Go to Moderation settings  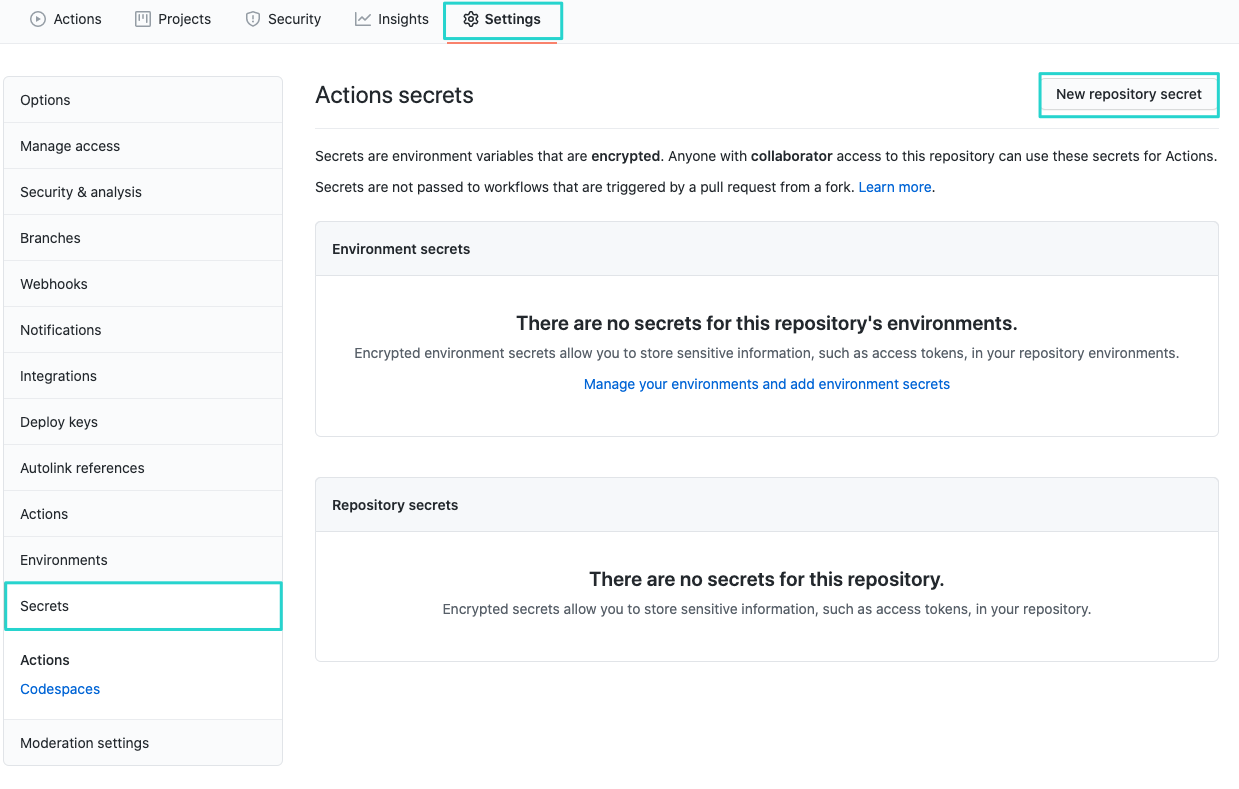pos(84,743)
